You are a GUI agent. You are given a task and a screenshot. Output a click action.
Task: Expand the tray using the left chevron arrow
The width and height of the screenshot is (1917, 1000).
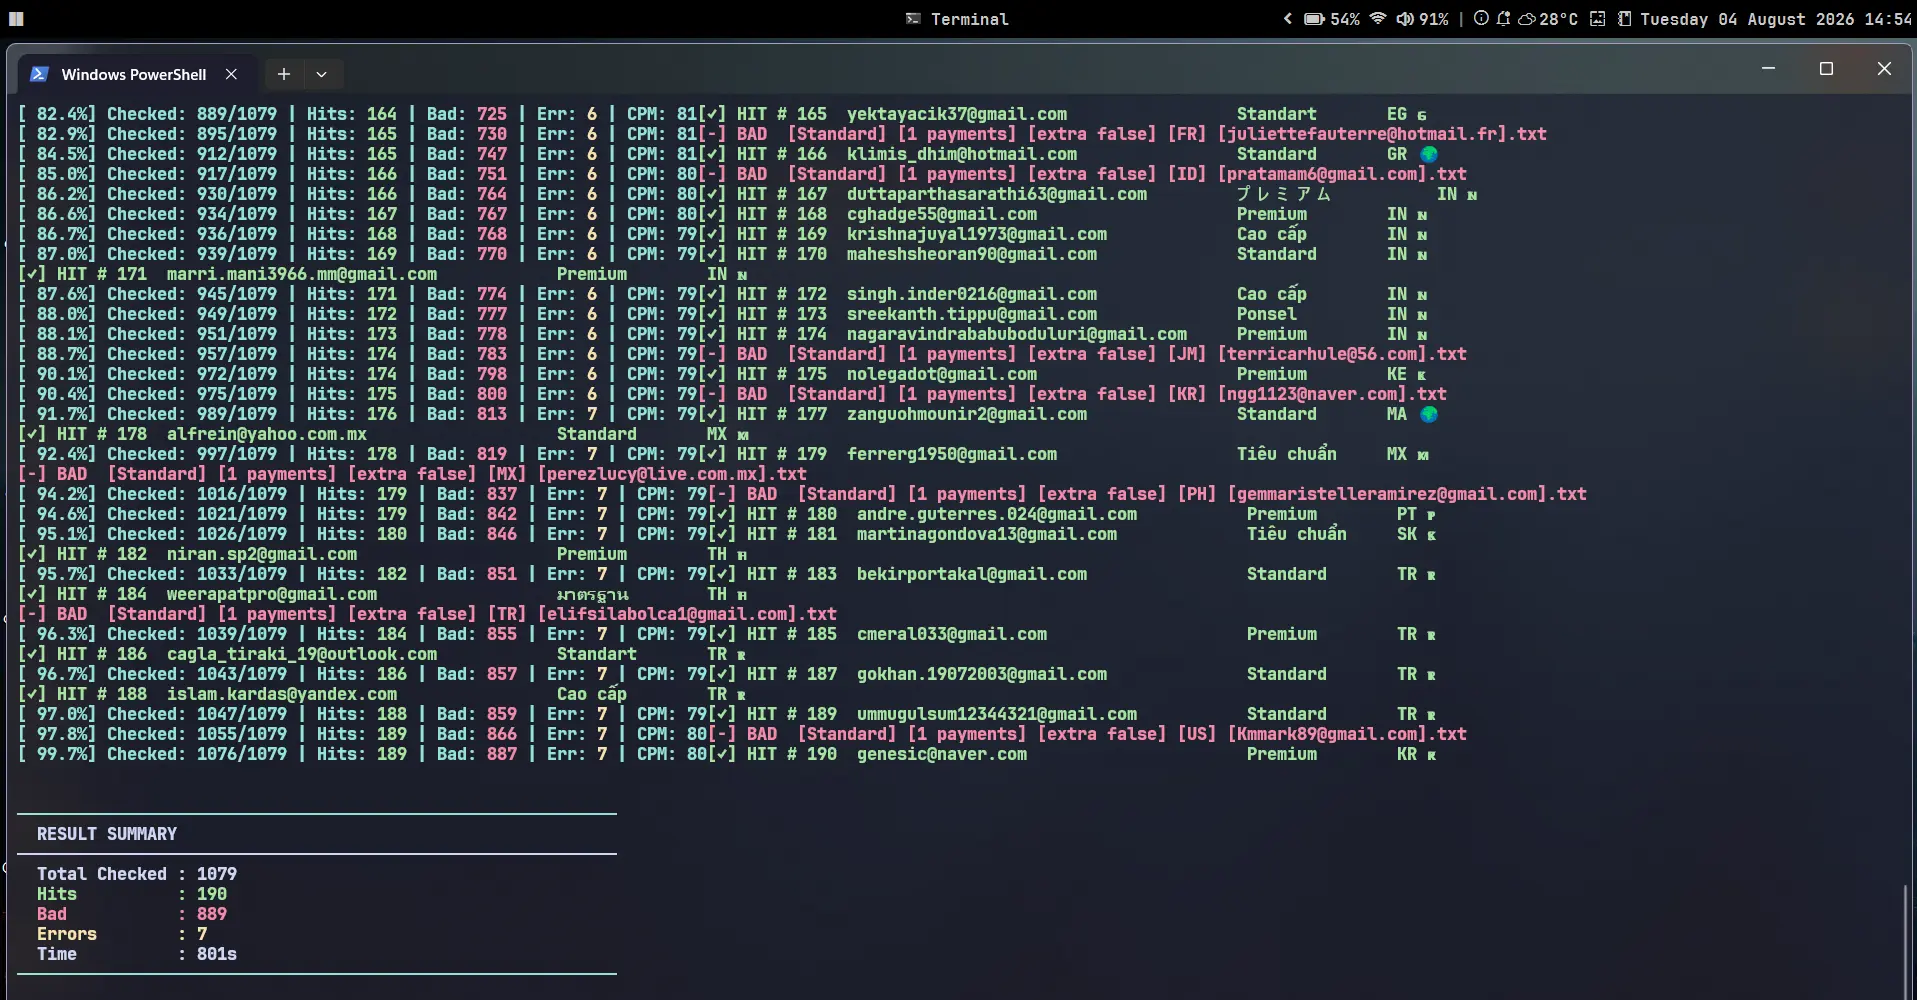pos(1288,19)
